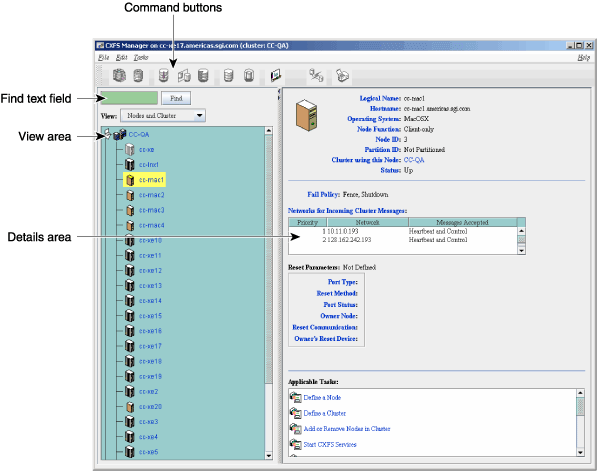Click the server icon beside cc-xe11

click(130, 255)
